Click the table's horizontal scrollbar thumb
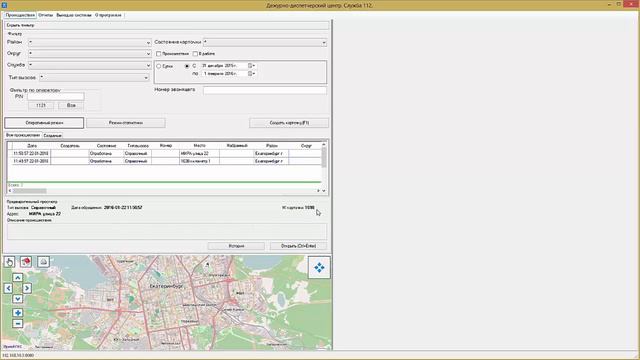 pyautogui.click(x=29, y=191)
